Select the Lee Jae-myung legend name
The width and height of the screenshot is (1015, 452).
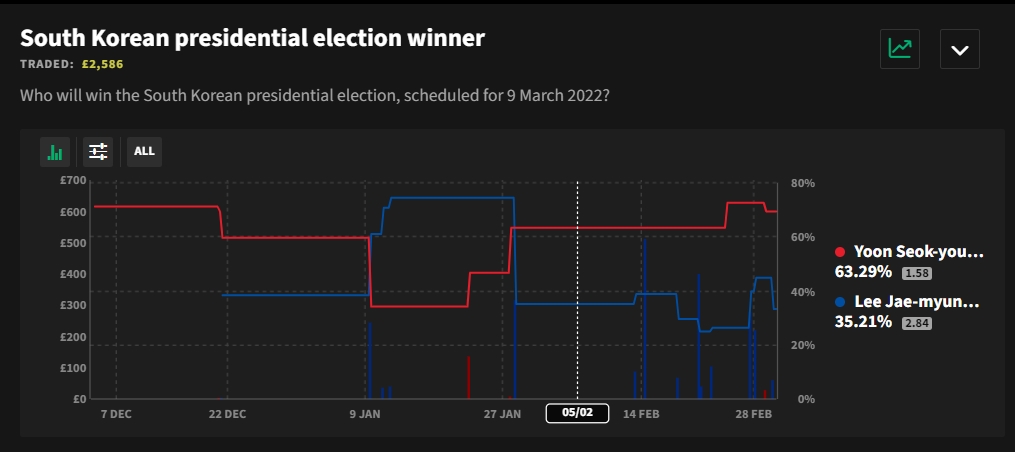[916, 302]
